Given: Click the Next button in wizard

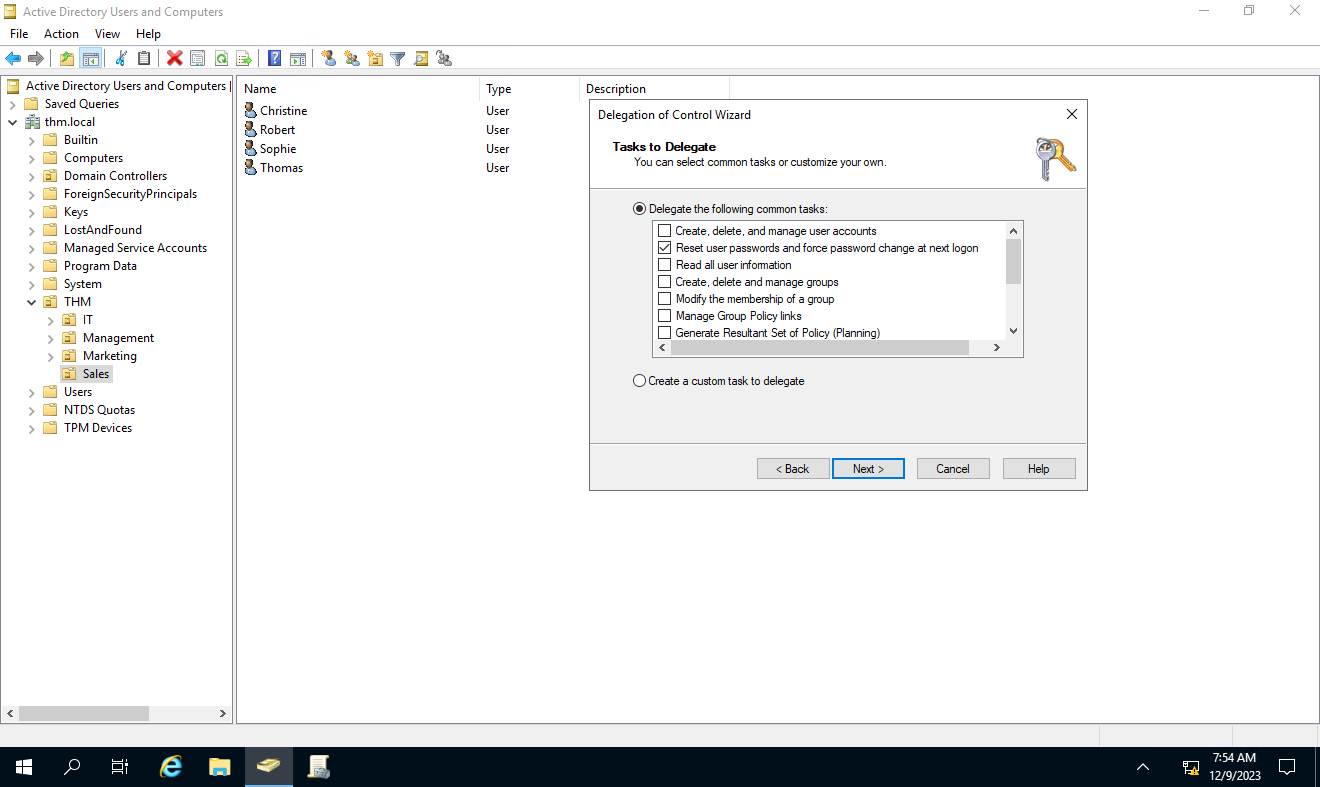Looking at the screenshot, I should pyautogui.click(x=868, y=468).
